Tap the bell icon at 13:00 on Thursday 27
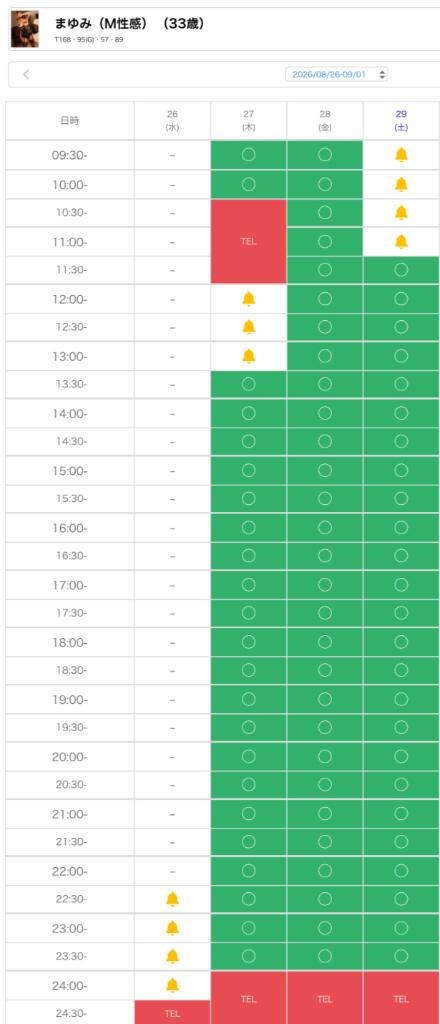 point(248,356)
